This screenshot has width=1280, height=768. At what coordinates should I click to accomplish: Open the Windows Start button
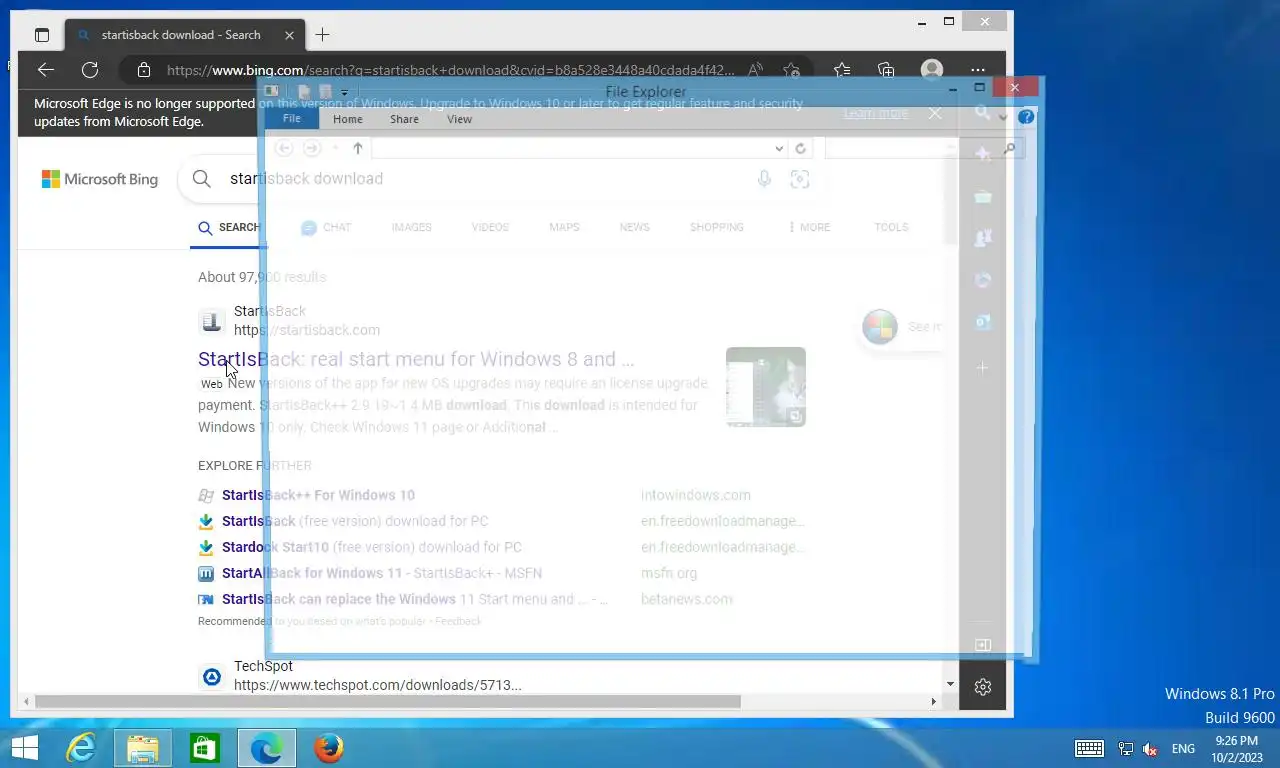(x=24, y=748)
